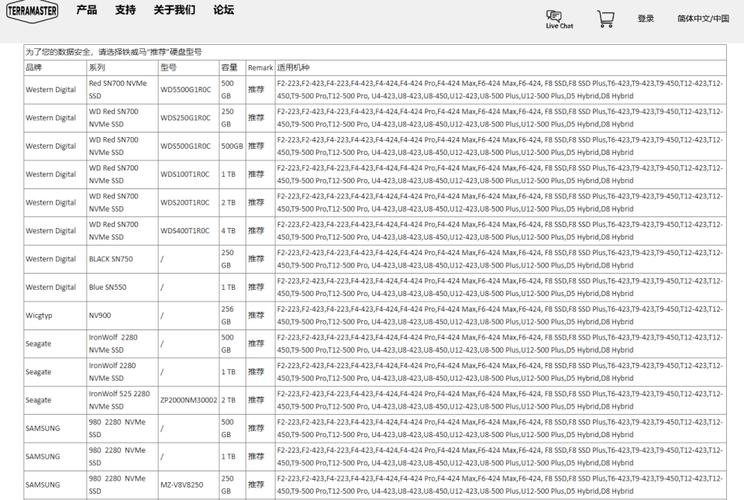Select the model cell WDS250G1R0C
This screenshot has height=500, width=744.
186,118
